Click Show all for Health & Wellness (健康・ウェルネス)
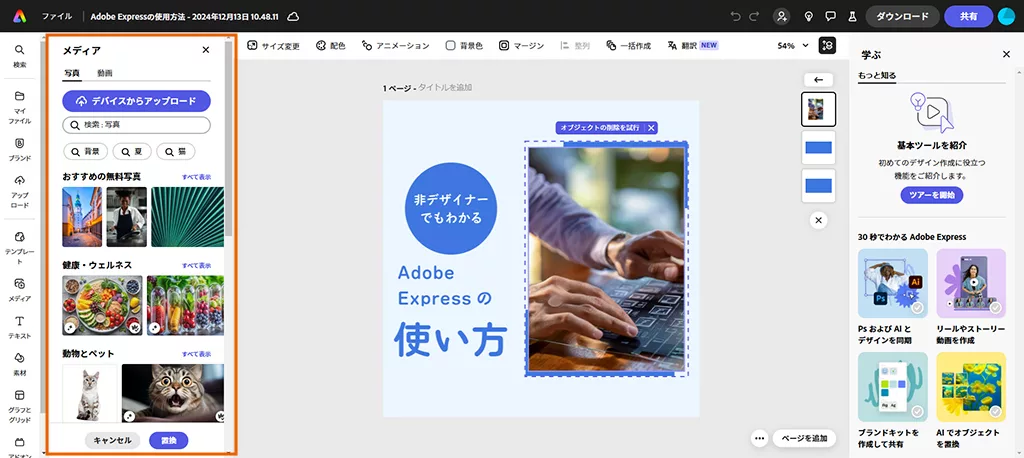 click(196, 265)
